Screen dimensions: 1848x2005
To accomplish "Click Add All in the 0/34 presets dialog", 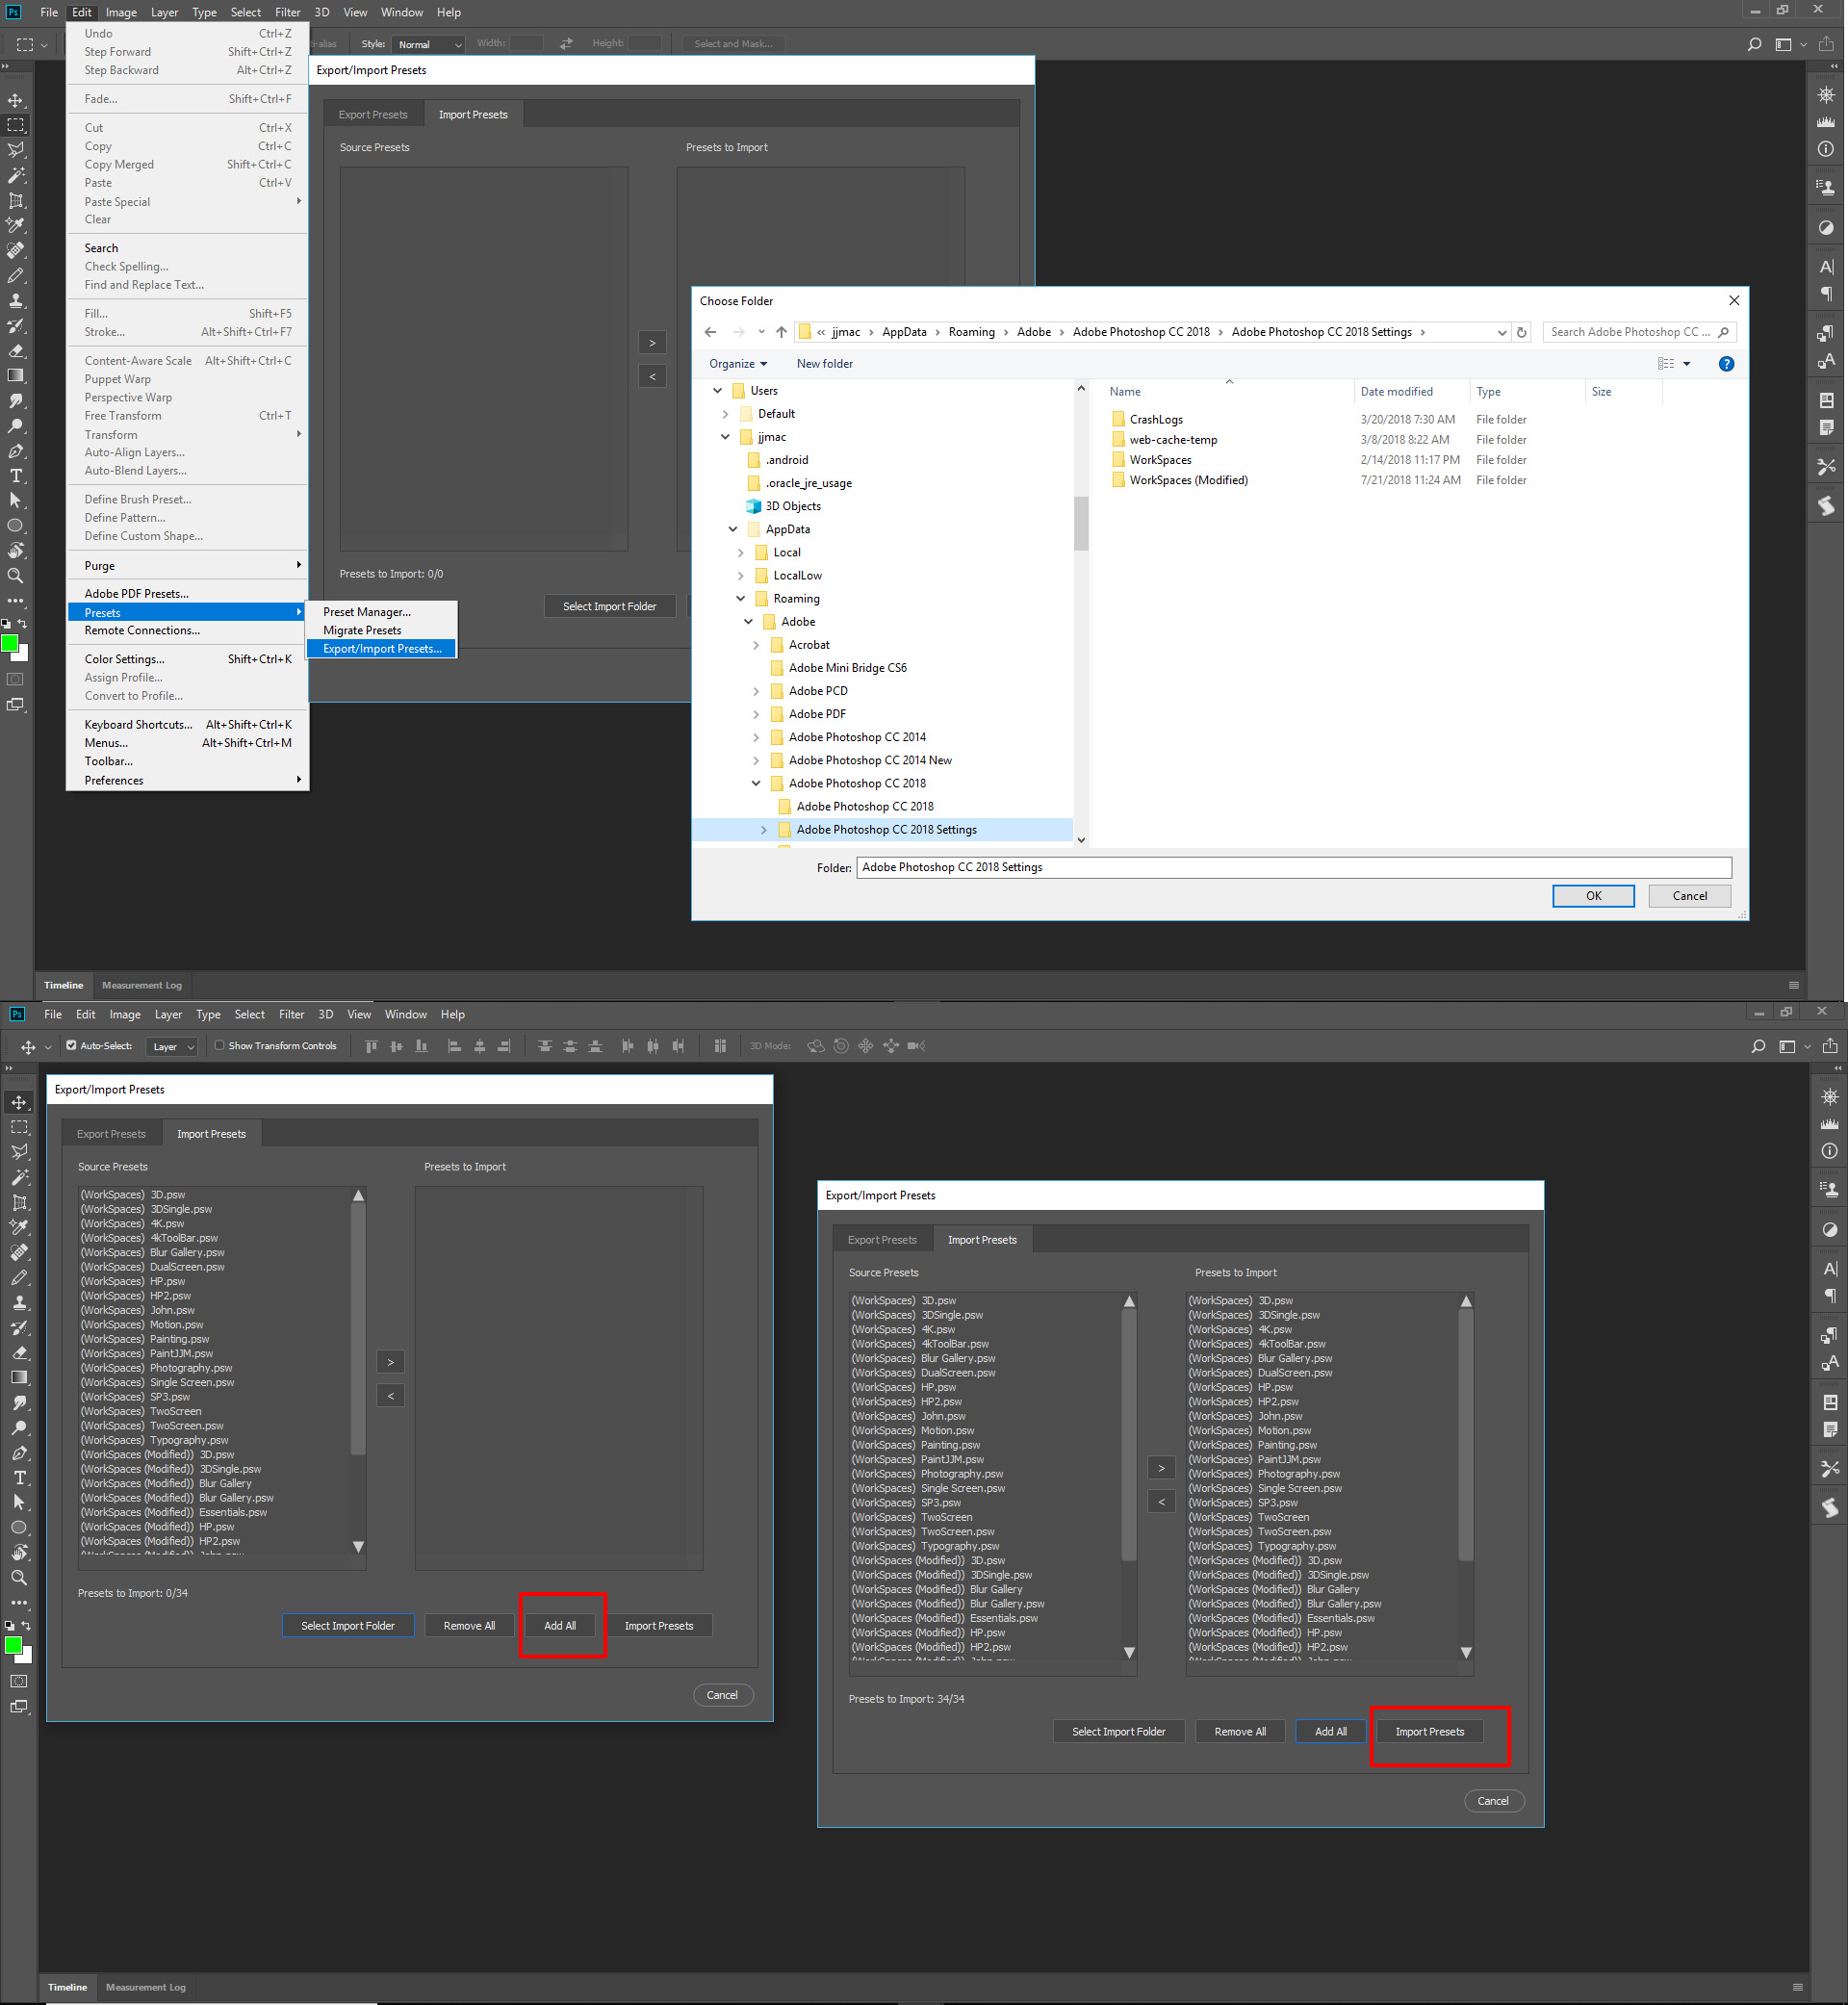I will [560, 1626].
